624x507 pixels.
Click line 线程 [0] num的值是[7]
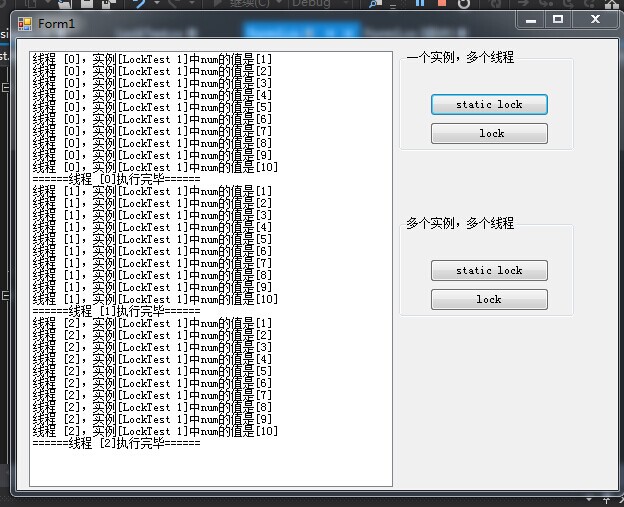pos(152,131)
